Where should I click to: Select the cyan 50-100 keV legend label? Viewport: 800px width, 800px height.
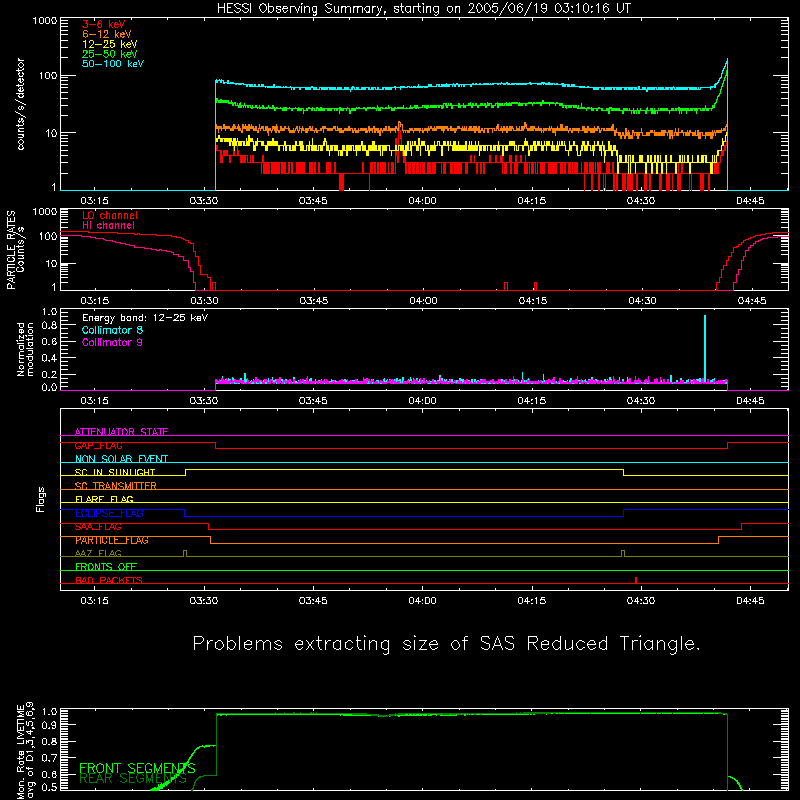pyautogui.click(x=113, y=64)
